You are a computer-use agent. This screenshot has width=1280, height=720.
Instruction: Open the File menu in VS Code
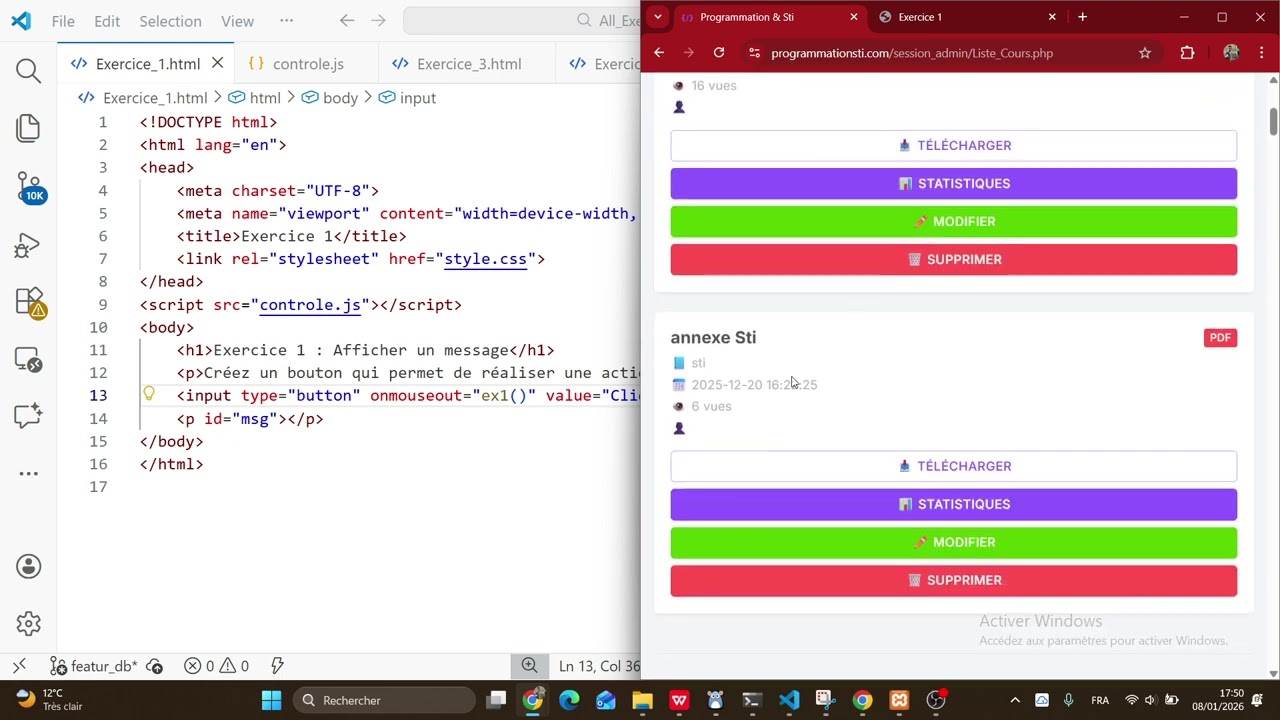click(x=63, y=21)
